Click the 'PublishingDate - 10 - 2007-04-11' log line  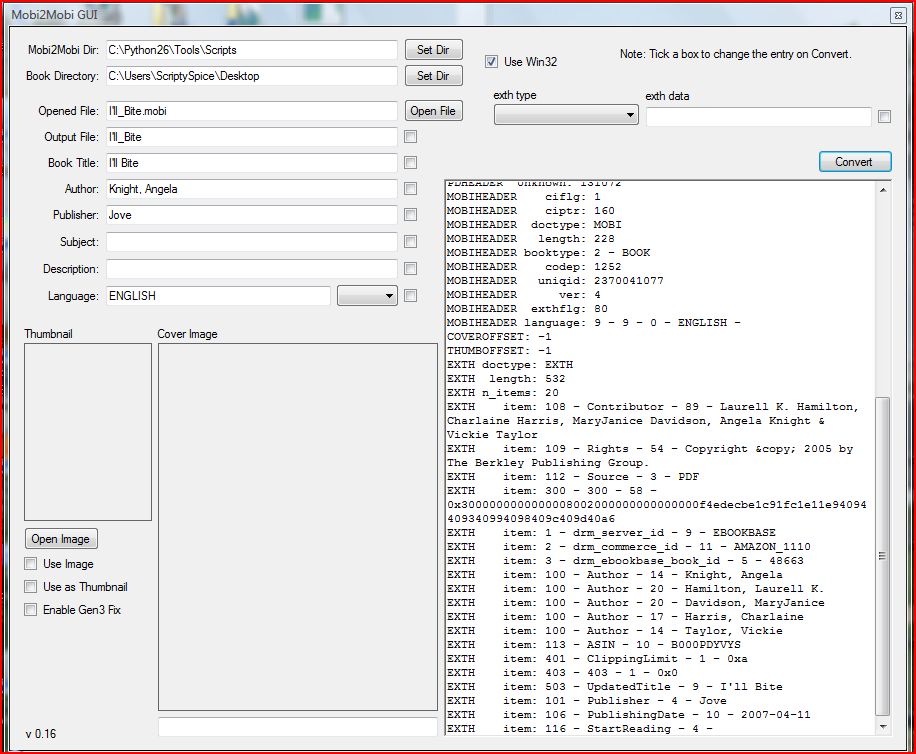point(629,715)
